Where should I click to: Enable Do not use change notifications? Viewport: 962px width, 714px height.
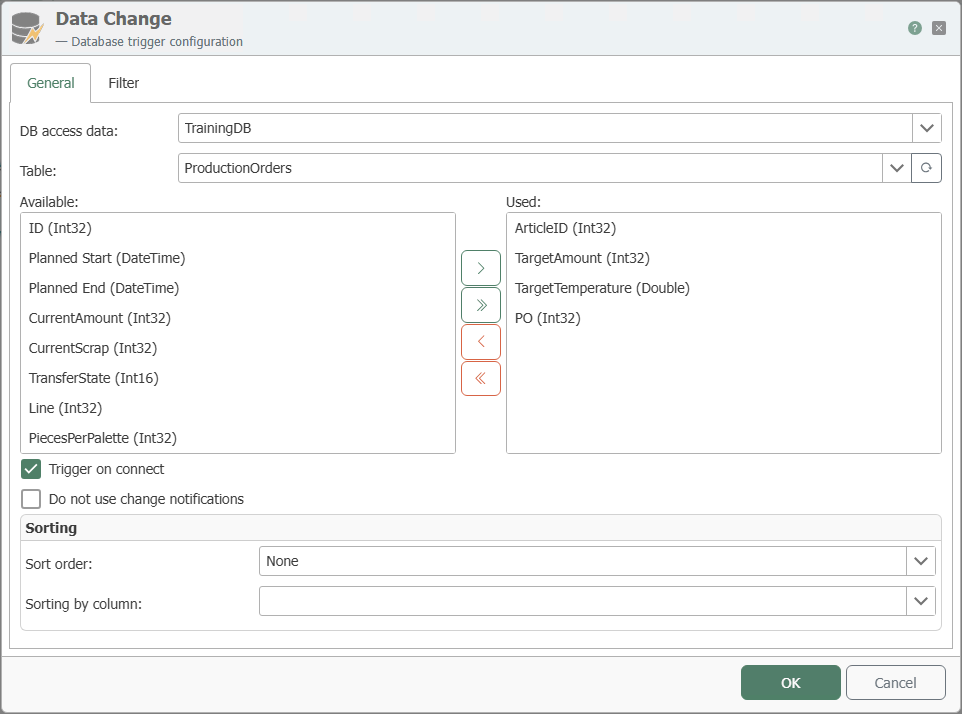point(31,499)
